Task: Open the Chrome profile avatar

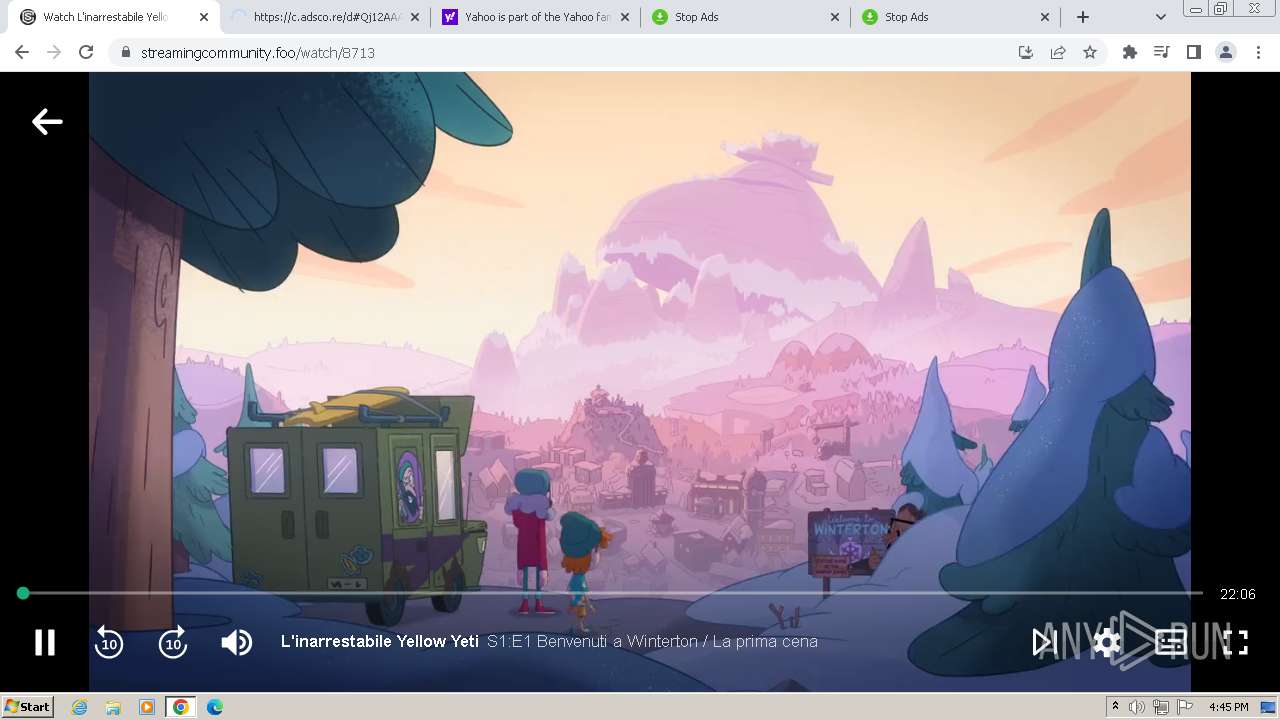Action: click(1226, 52)
